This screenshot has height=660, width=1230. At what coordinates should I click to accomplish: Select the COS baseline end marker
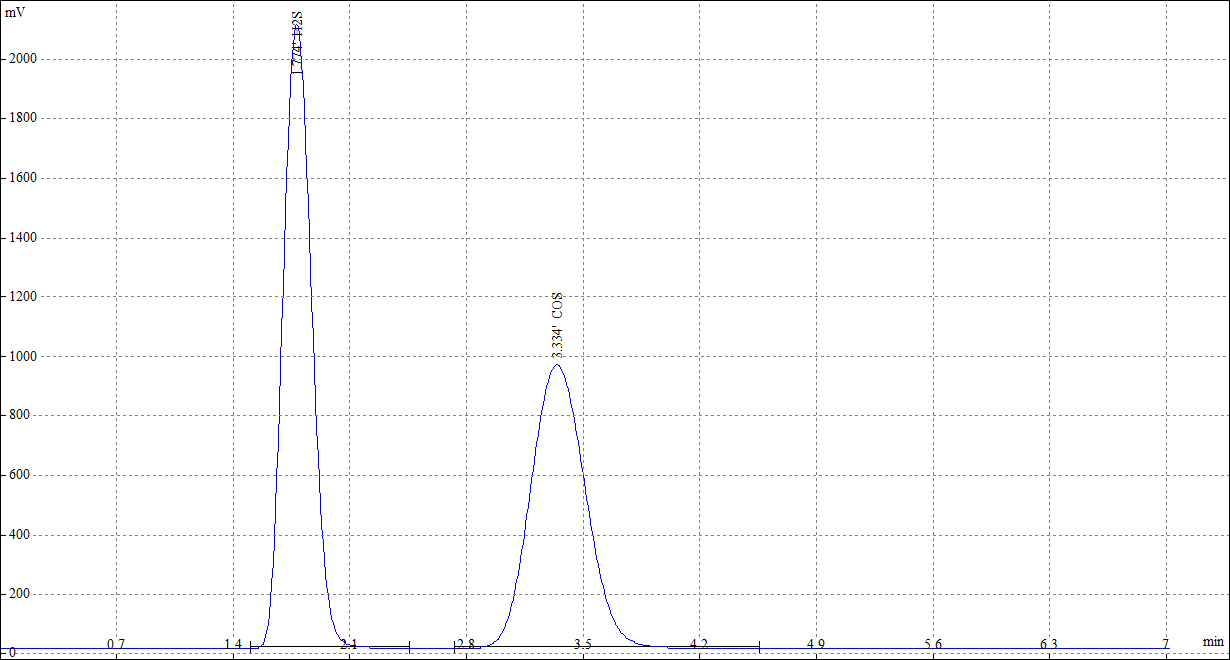coord(759,648)
